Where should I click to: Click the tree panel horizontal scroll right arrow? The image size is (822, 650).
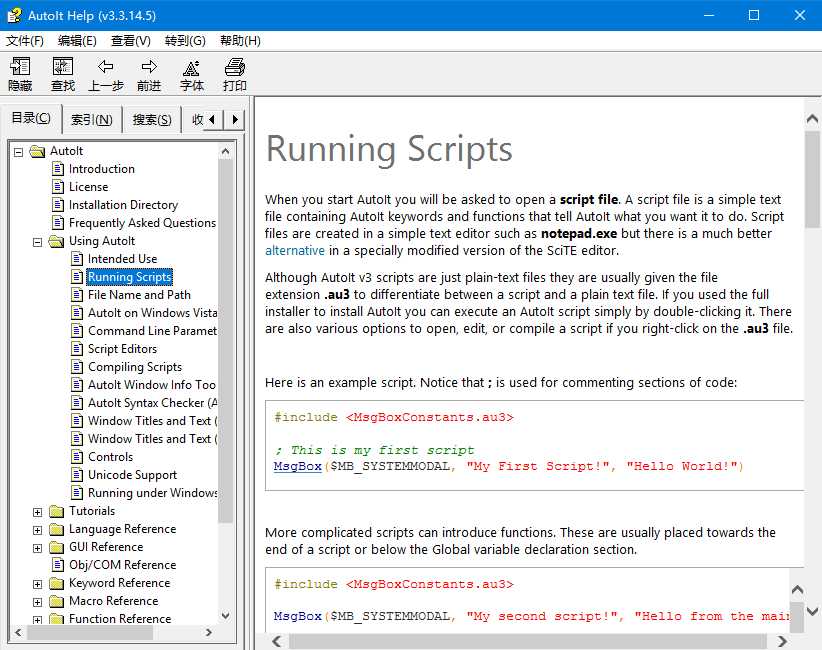click(209, 632)
